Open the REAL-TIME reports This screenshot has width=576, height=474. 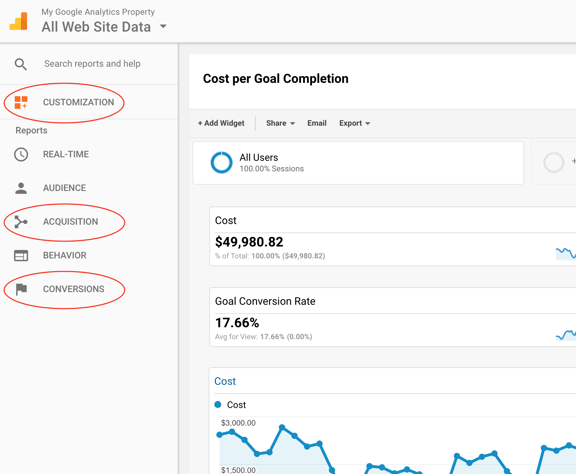[x=66, y=154]
